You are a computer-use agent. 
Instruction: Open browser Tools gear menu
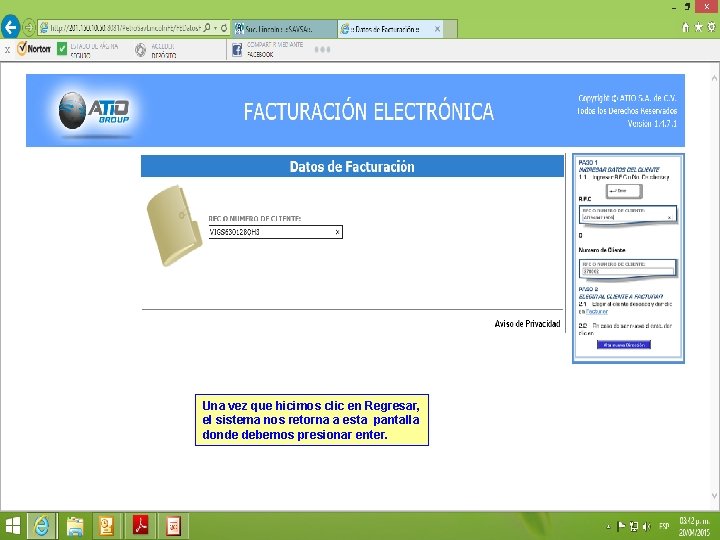click(711, 27)
